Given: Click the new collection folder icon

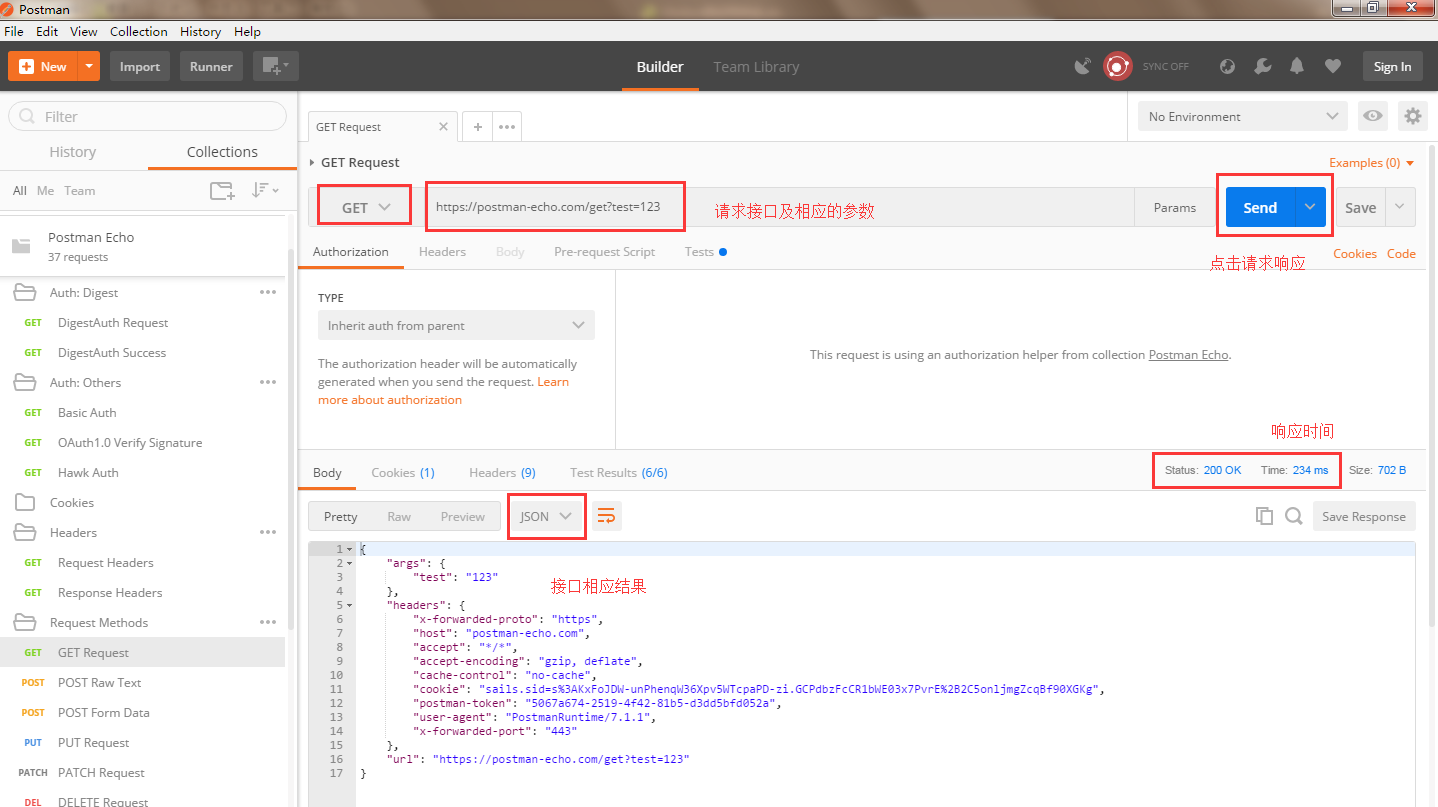Looking at the screenshot, I should click(222, 191).
